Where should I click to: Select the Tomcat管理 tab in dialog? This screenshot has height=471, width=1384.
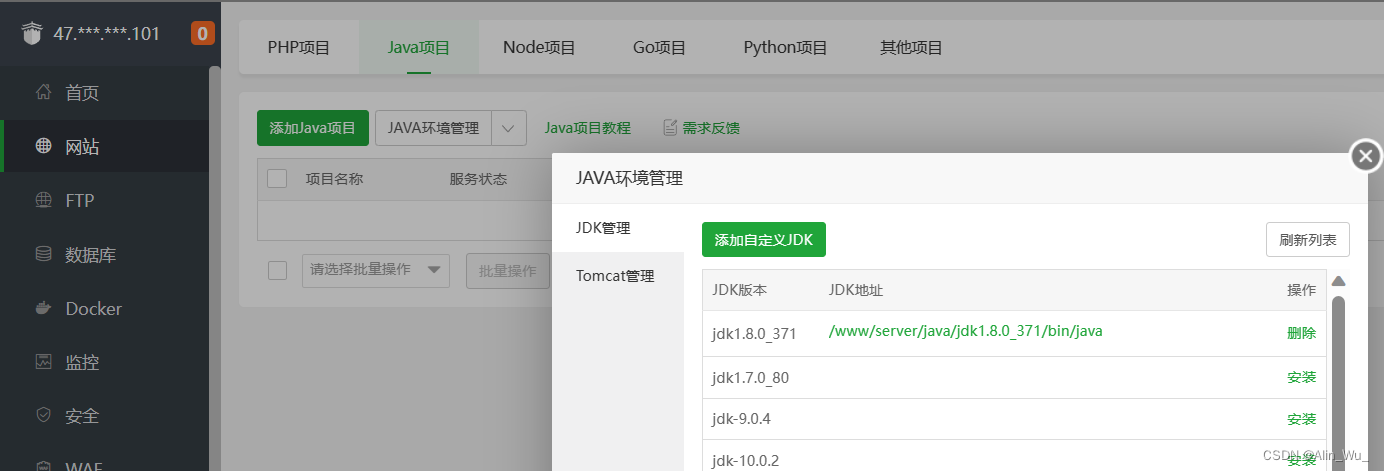click(618, 276)
